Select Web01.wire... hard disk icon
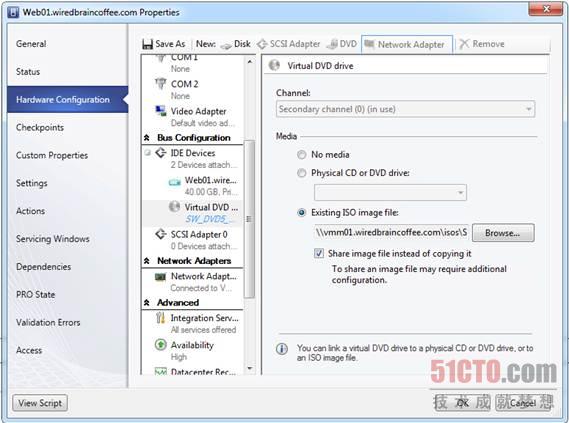569x423 pixels. pos(175,182)
